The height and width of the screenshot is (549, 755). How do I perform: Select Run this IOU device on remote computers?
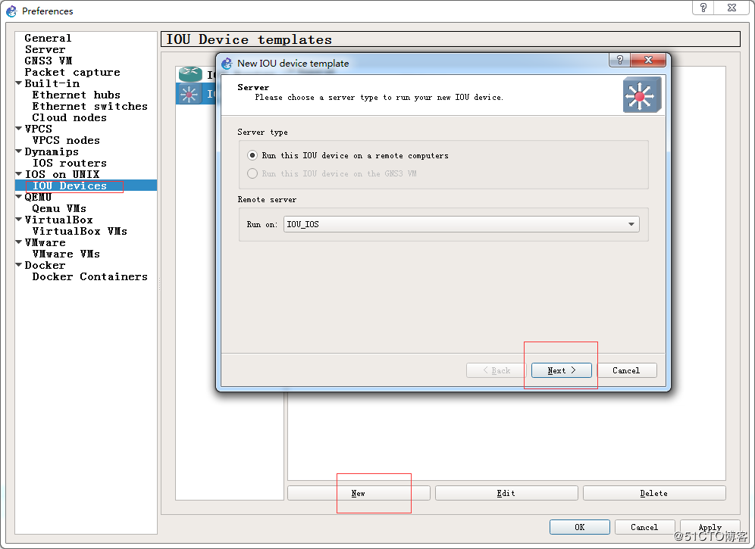pos(348,156)
